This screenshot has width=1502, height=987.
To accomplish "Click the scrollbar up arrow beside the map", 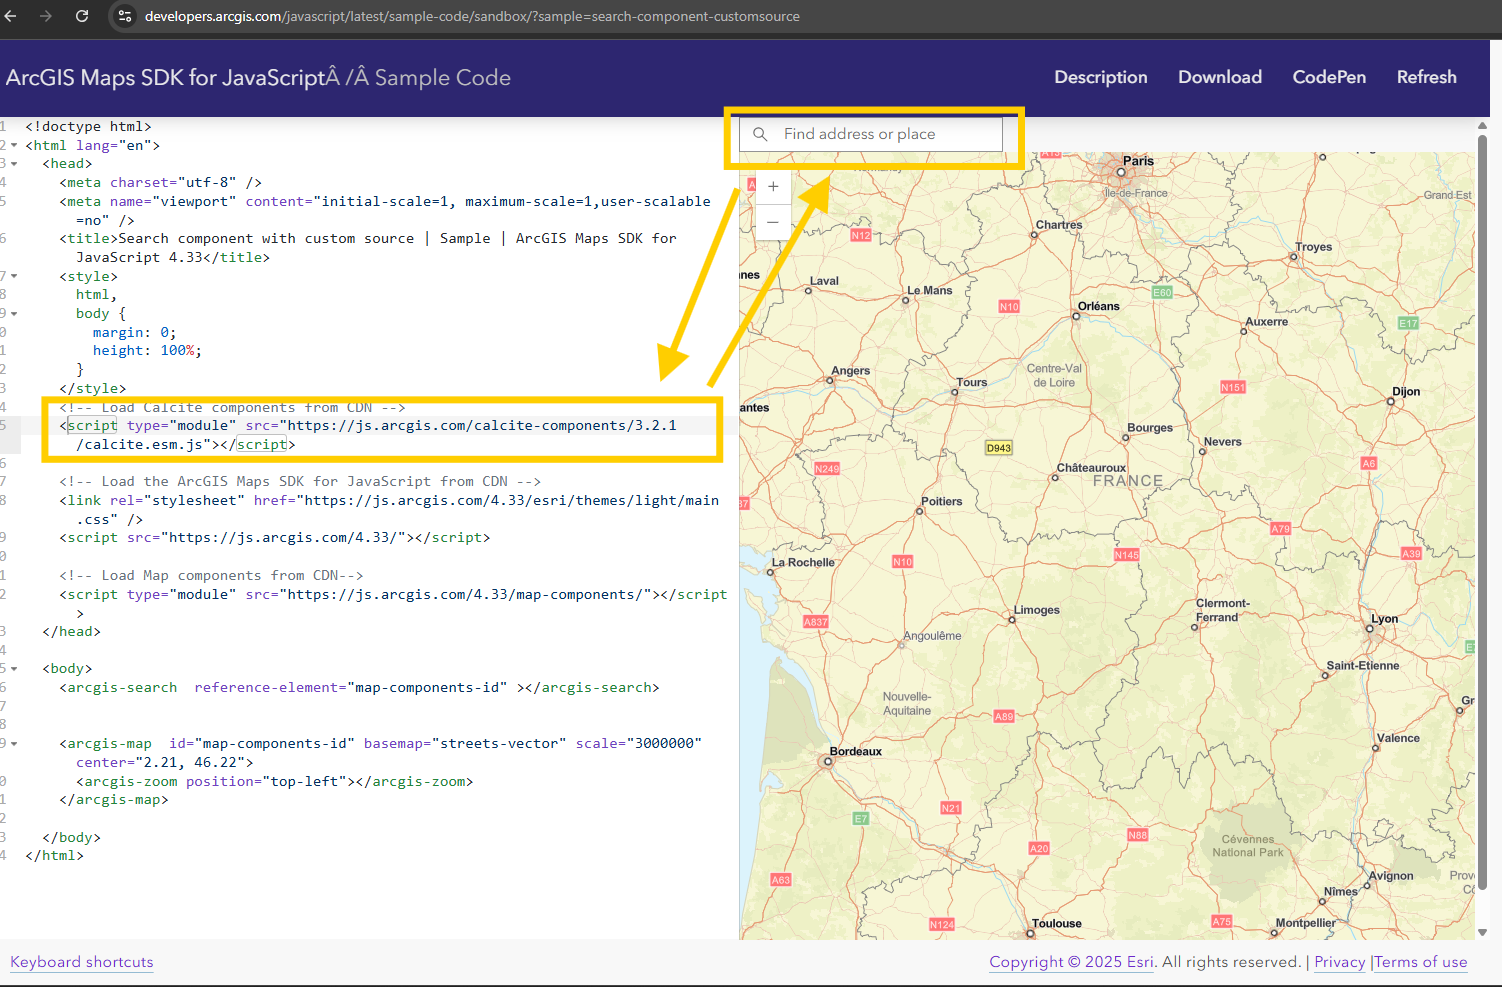I will (x=1482, y=127).
